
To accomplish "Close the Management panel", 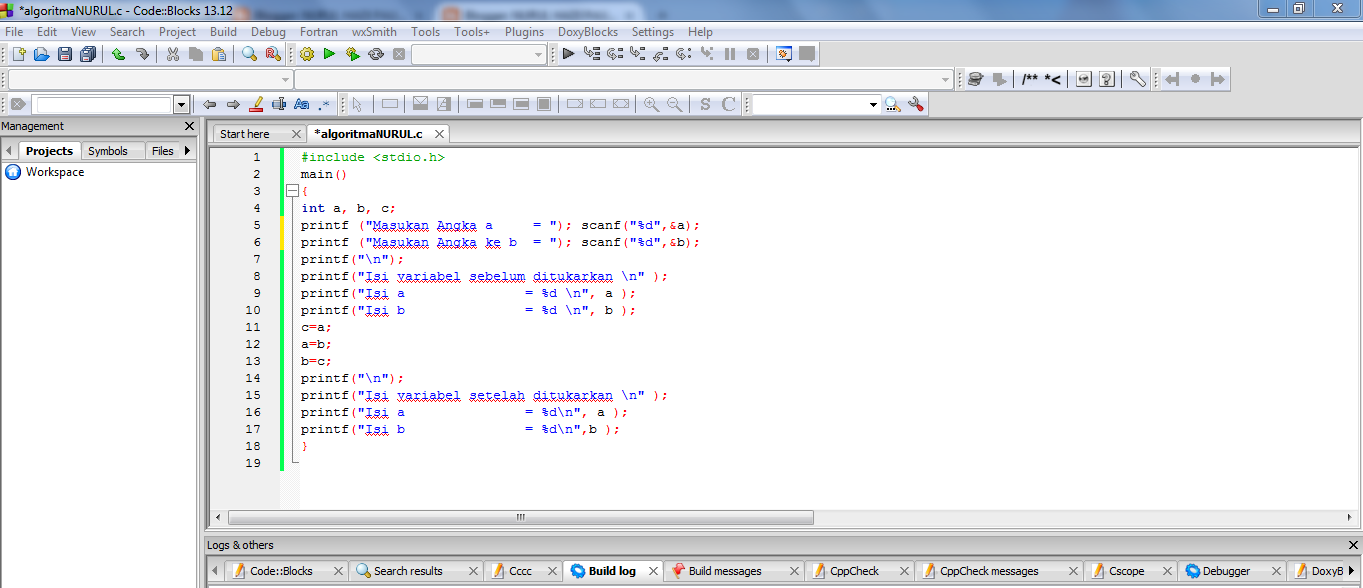I will pyautogui.click(x=190, y=126).
